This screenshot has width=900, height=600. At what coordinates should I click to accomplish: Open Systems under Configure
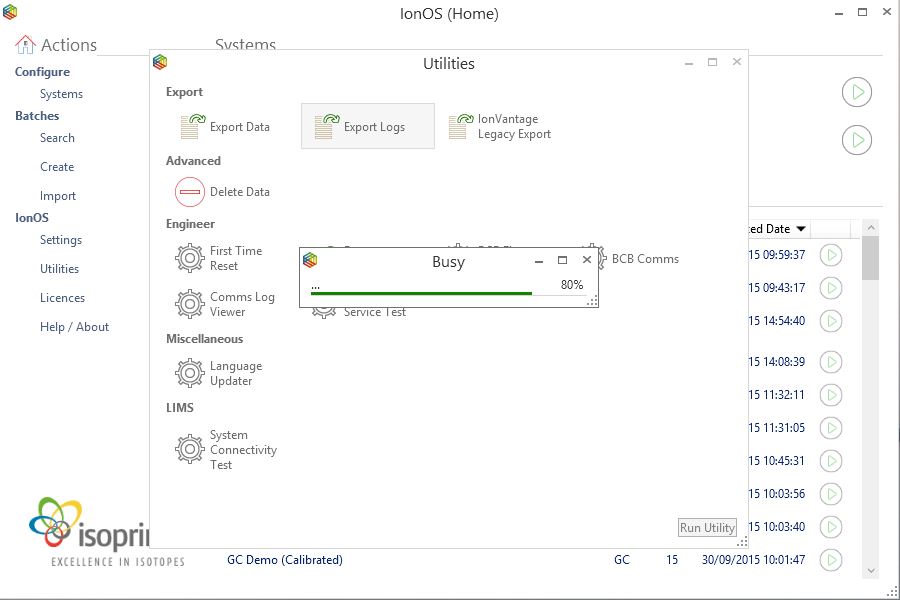61,94
